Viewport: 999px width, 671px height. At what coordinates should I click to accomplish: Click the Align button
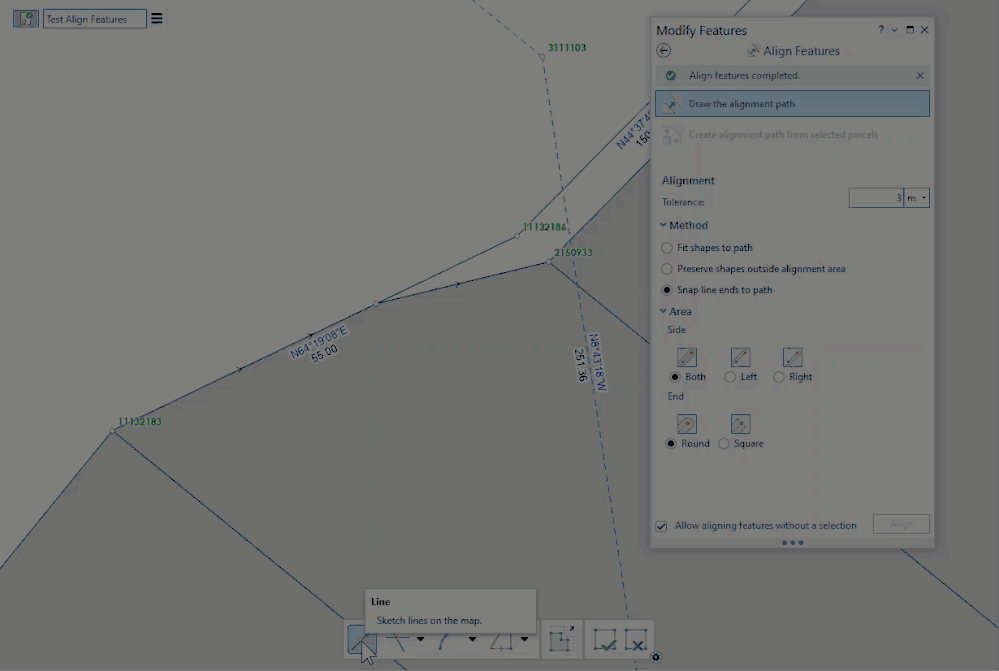tap(900, 523)
